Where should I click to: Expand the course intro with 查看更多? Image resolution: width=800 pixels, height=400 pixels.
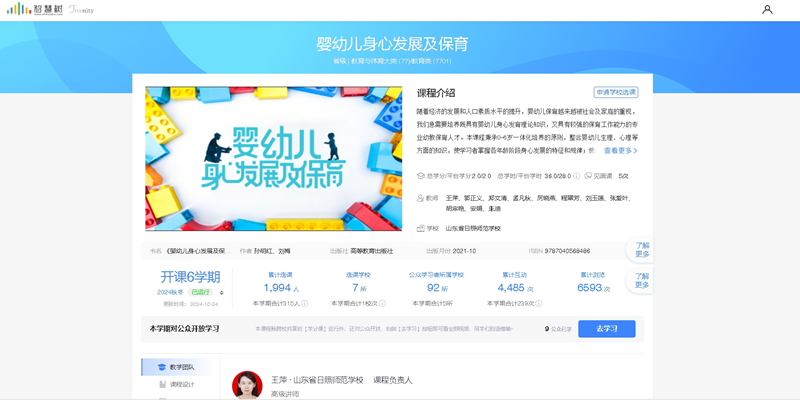tap(620, 151)
